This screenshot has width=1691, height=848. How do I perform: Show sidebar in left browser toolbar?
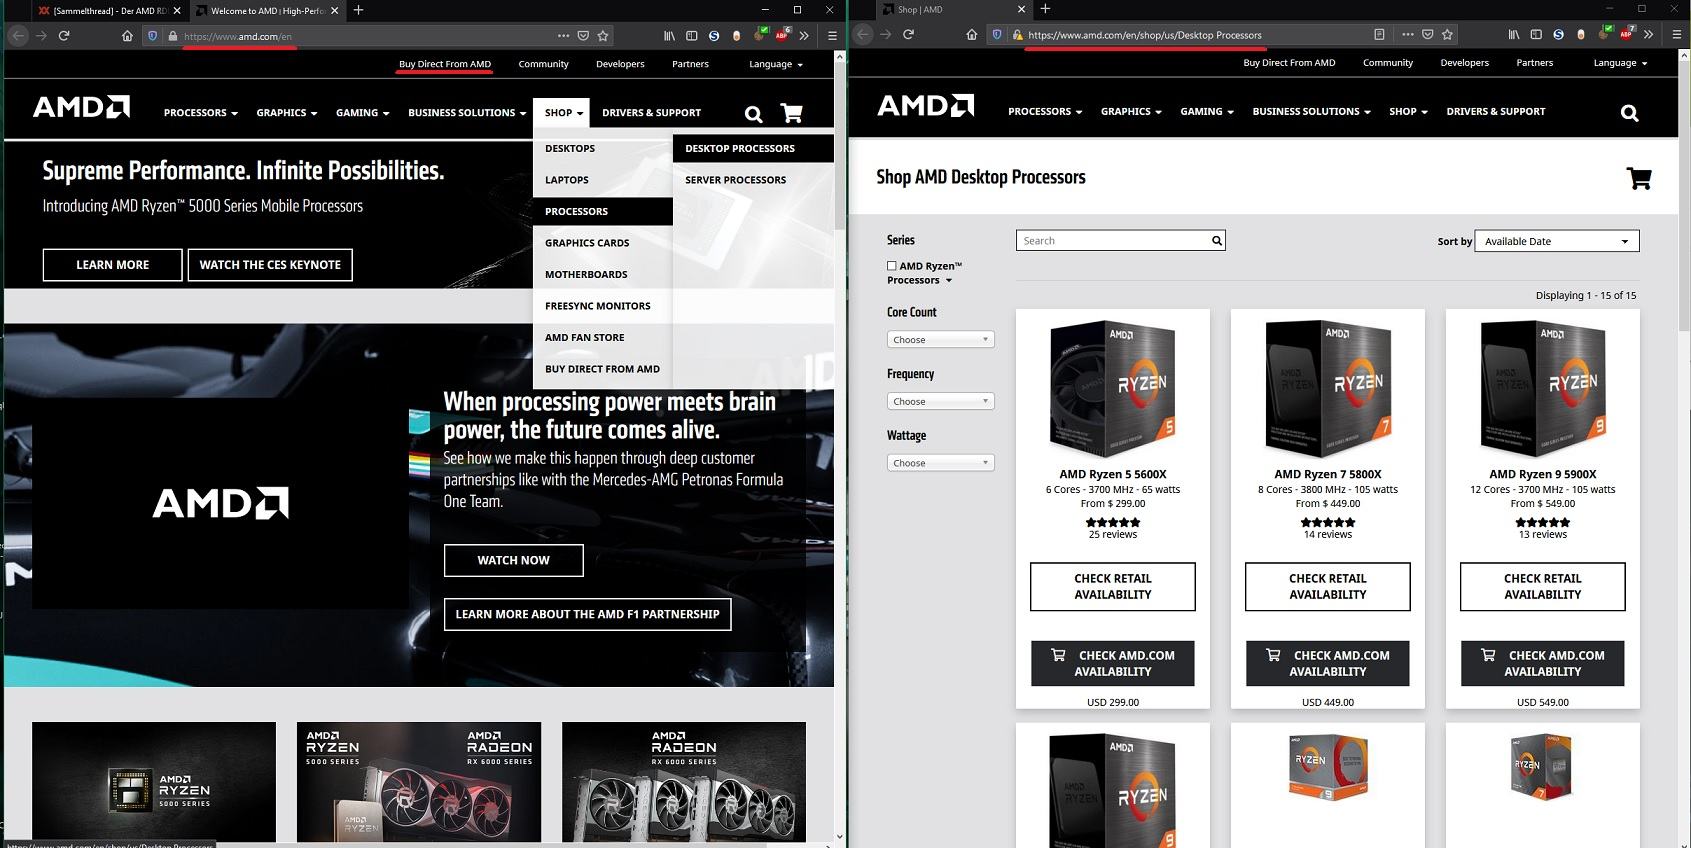[691, 35]
